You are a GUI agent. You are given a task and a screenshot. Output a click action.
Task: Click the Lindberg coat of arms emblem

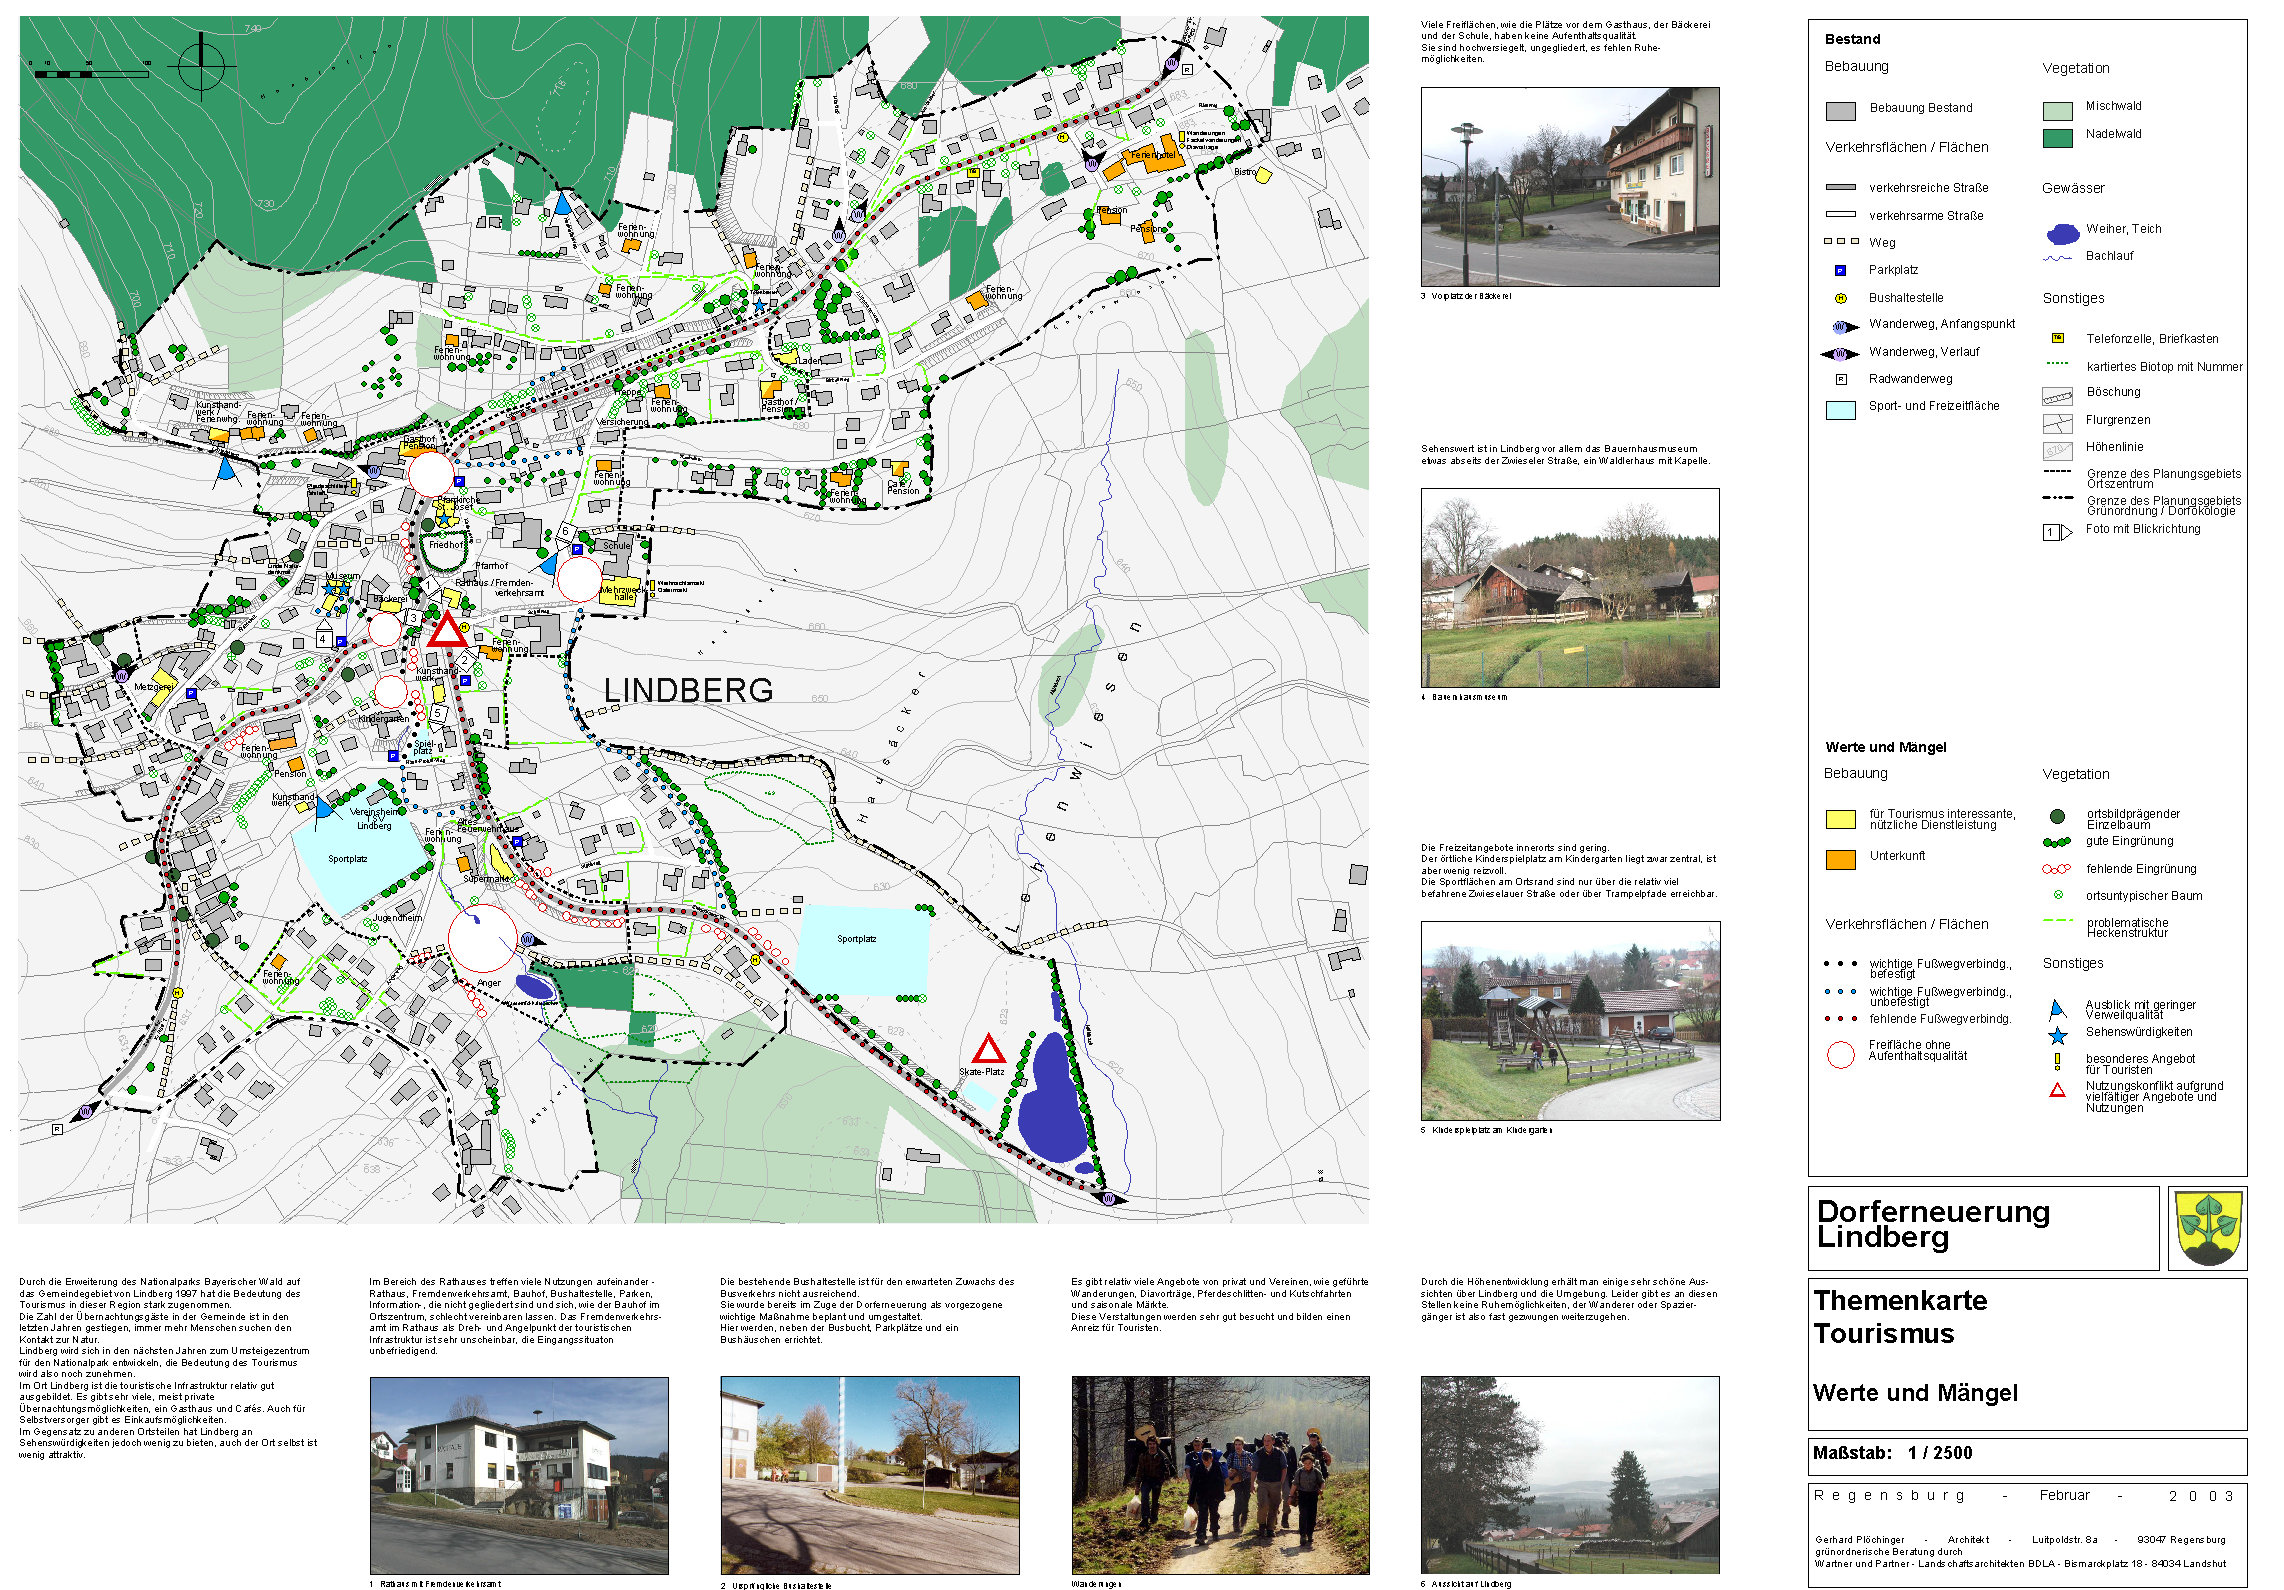click(2207, 1228)
